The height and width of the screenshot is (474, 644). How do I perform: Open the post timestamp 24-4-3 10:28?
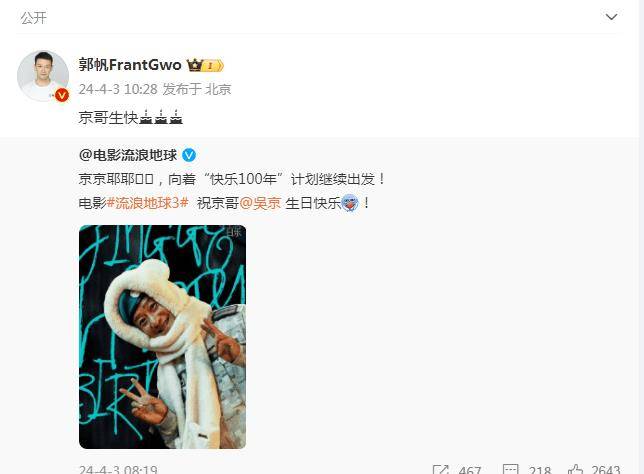118,89
